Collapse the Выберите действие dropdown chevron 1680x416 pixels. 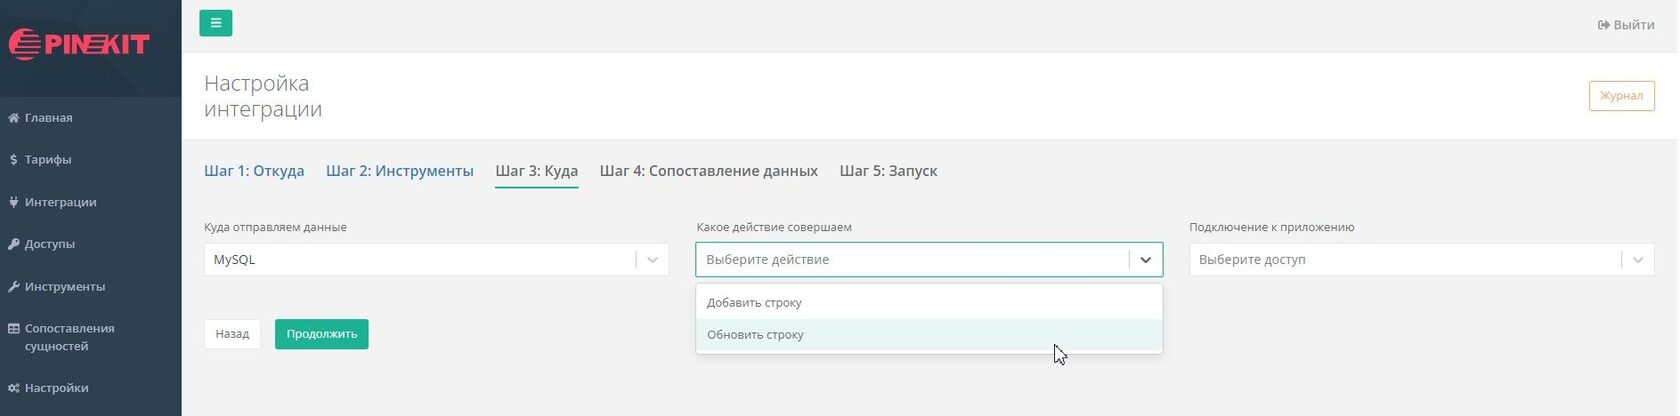[x=1146, y=260]
